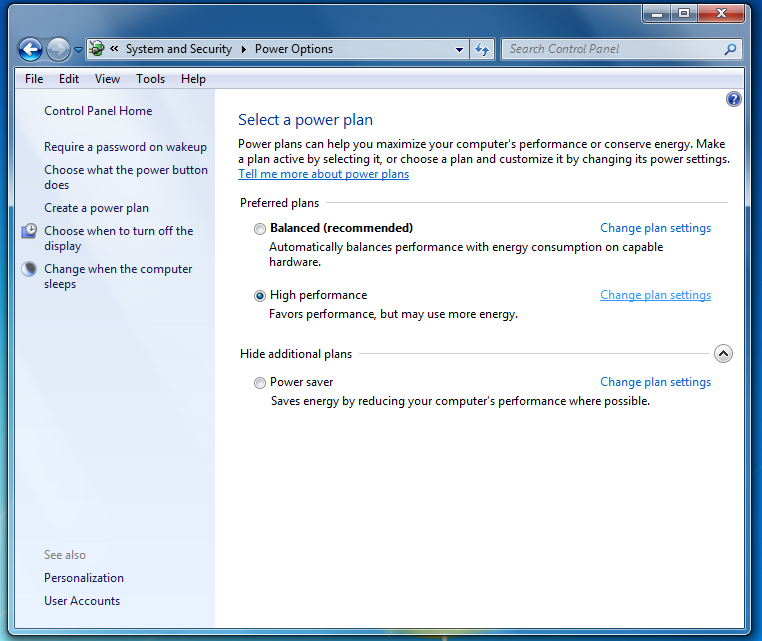Viewport: 762px width, 641px height.
Task: Open the System and Security breadcrumb
Action: (178, 49)
